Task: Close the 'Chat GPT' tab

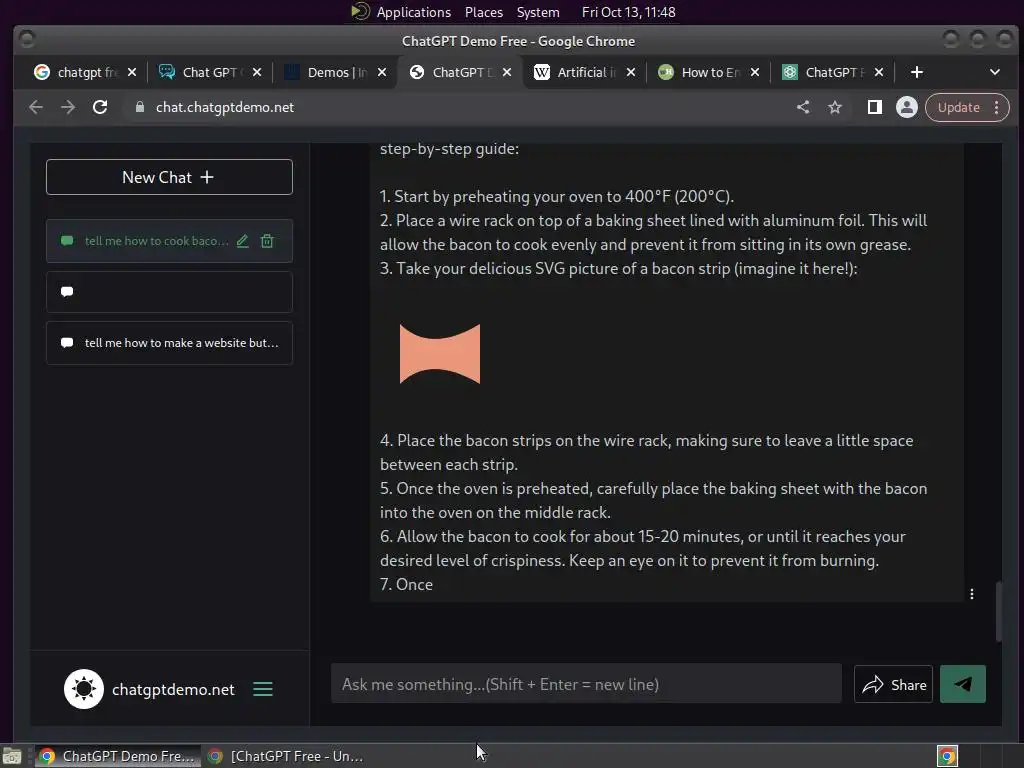Action: coord(257,72)
